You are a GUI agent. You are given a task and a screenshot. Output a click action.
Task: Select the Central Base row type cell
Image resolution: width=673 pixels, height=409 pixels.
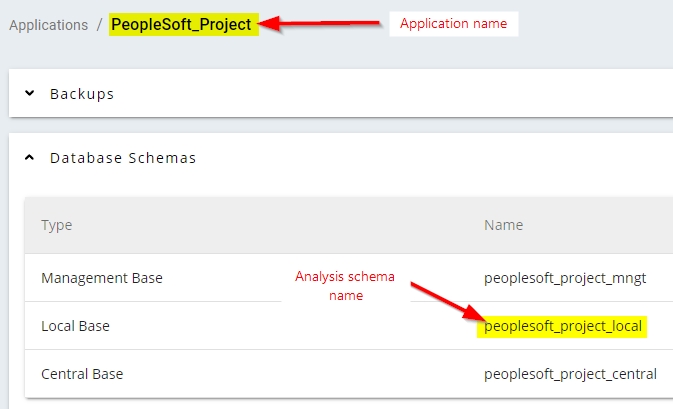click(x=83, y=374)
